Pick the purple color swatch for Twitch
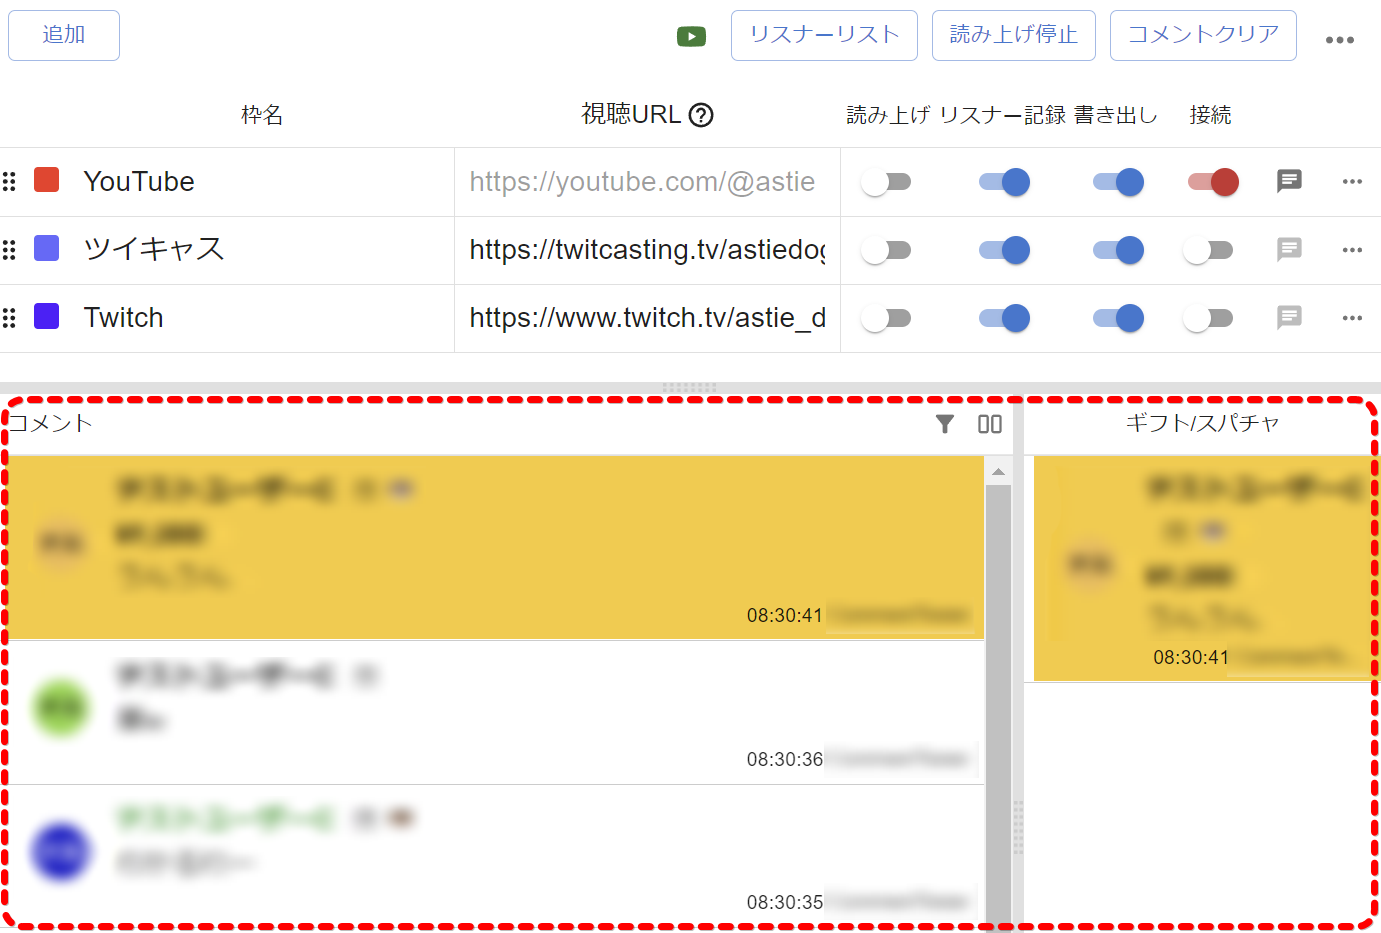The width and height of the screenshot is (1381, 933). pos(47,317)
